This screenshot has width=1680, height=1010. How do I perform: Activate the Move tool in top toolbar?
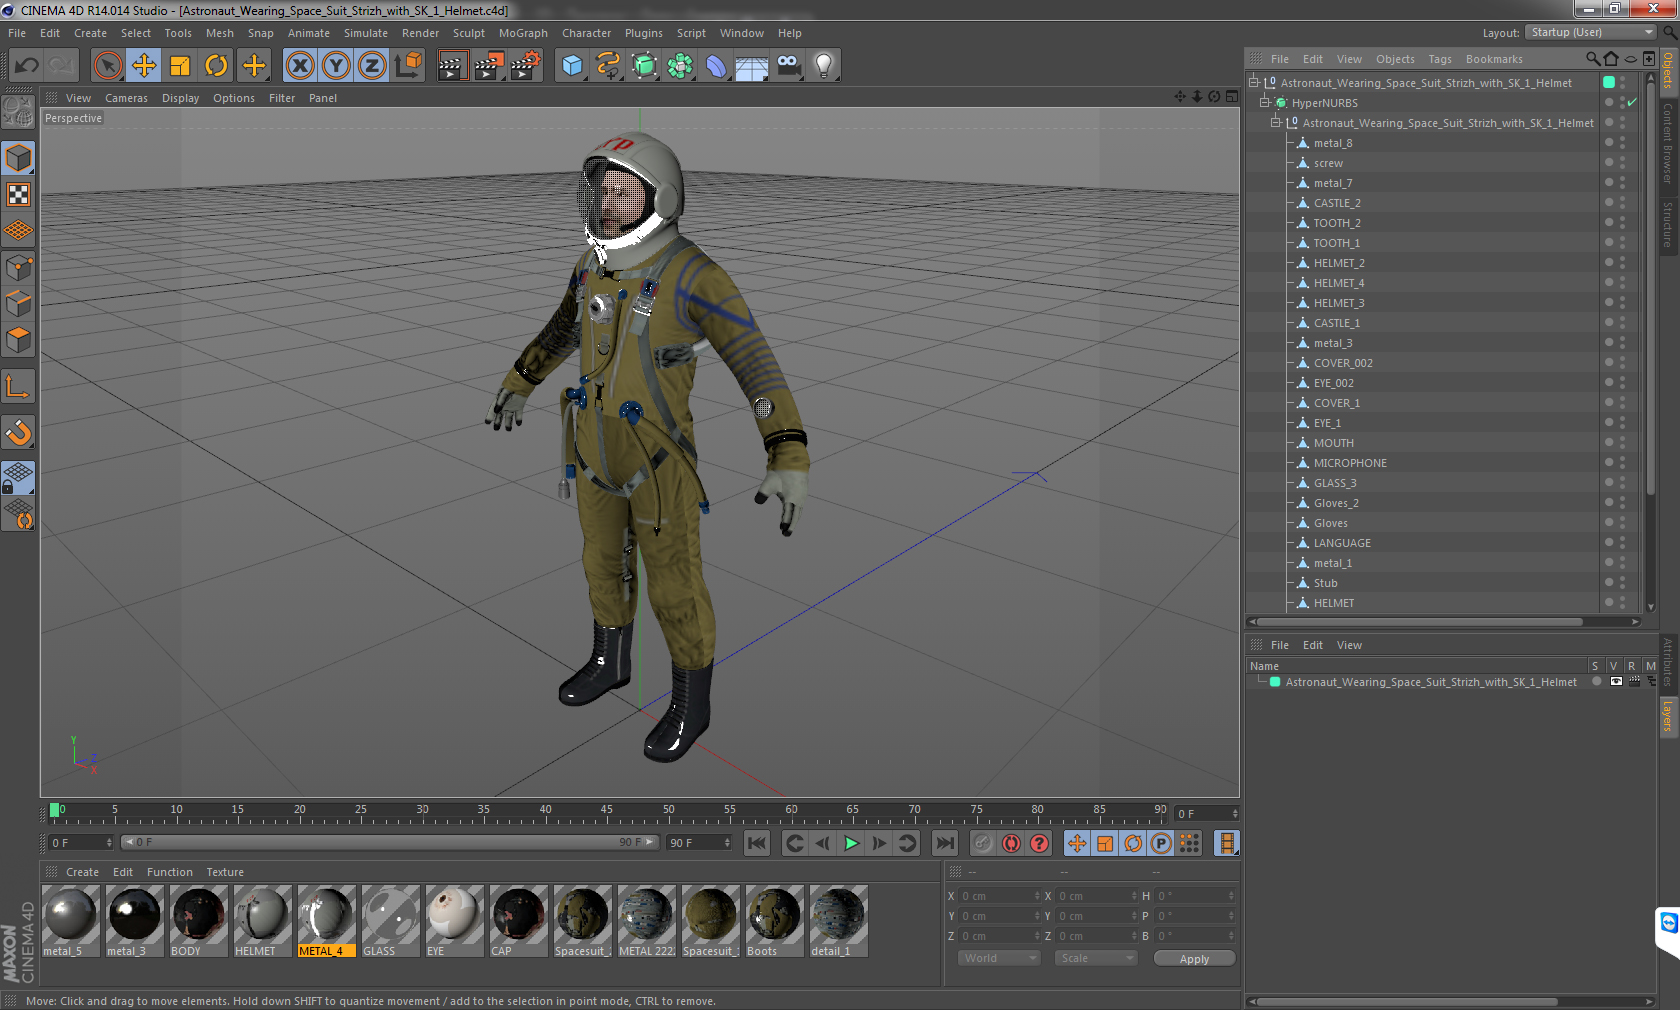click(x=144, y=66)
